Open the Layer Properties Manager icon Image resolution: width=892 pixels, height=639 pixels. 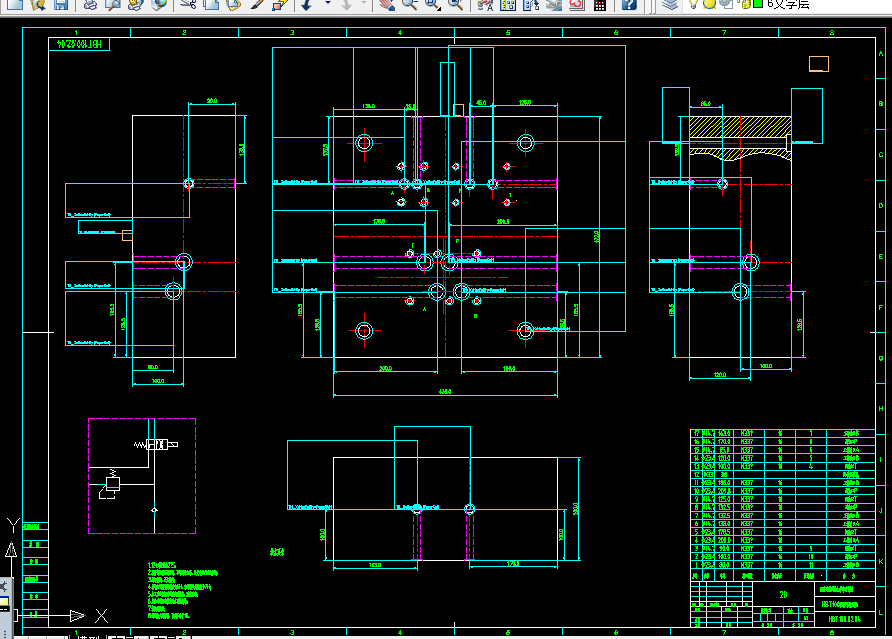(670, 5)
